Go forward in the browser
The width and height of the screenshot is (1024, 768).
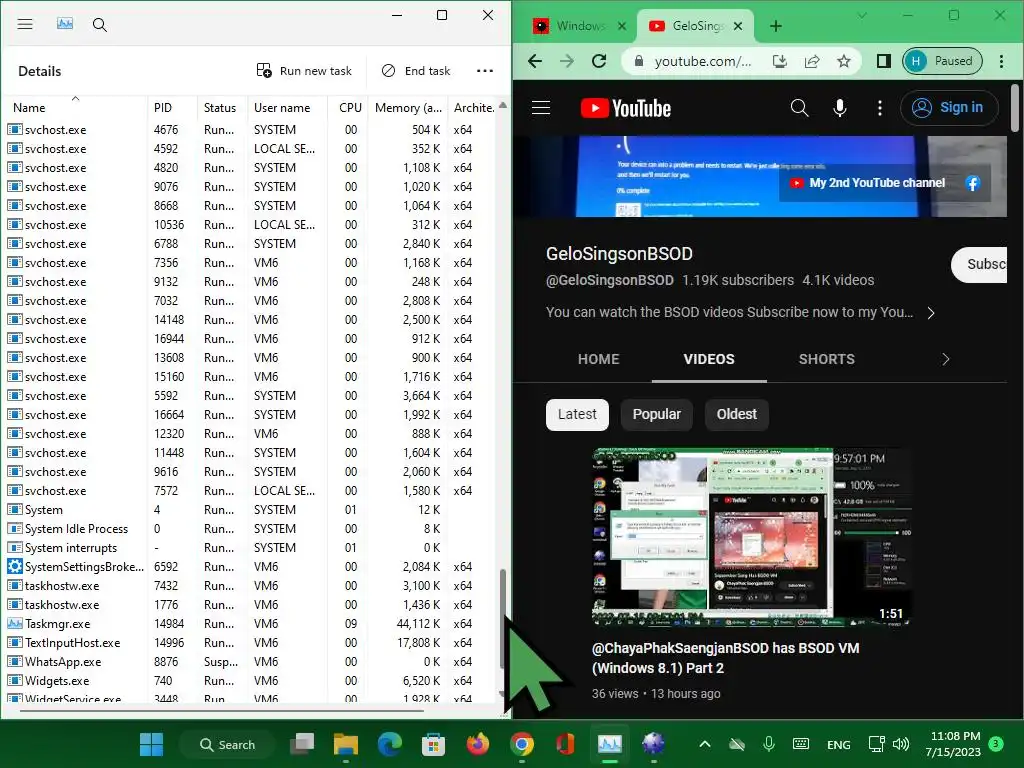[x=567, y=61]
